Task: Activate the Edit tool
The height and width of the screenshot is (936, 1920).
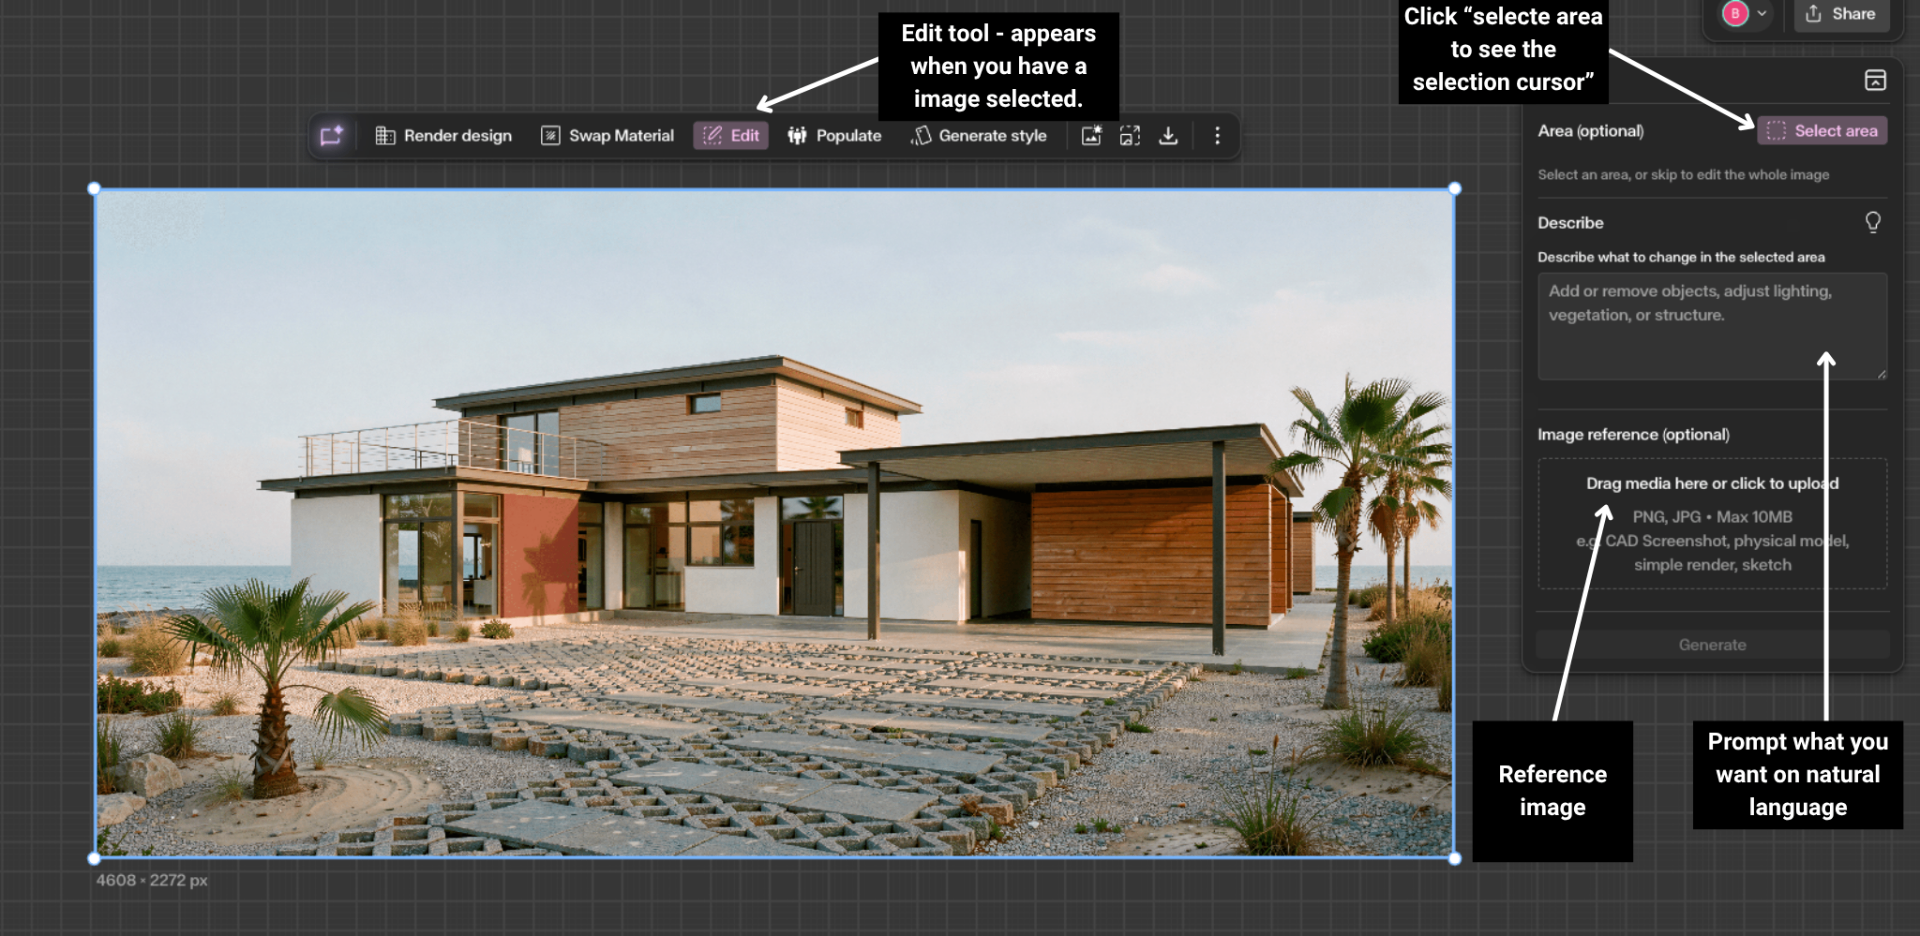Action: (731, 135)
